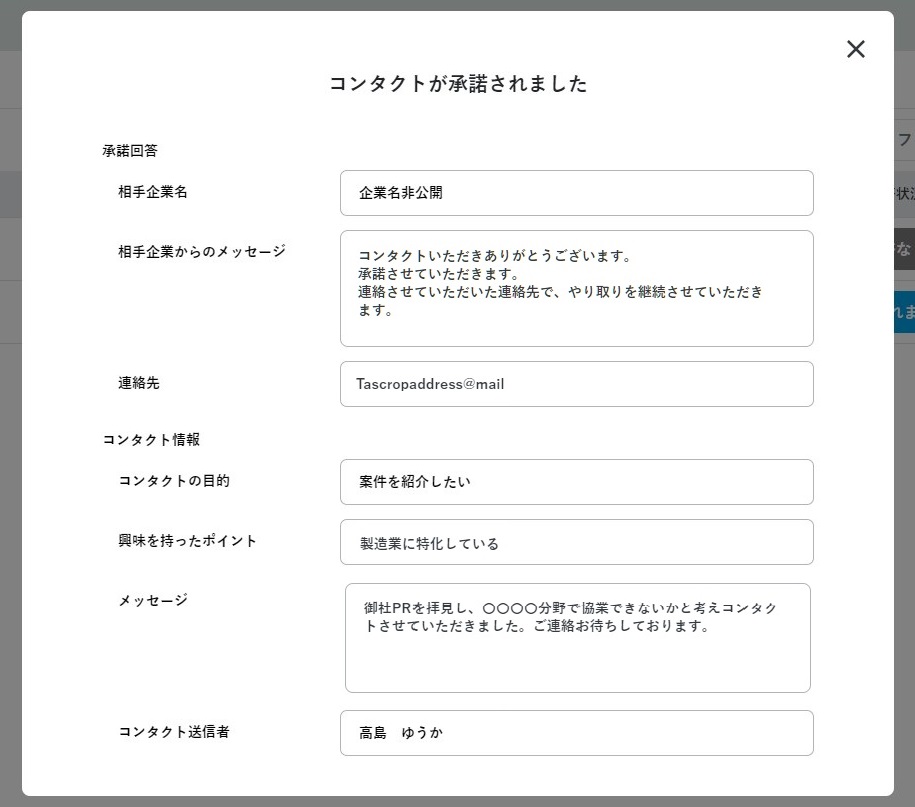Viewport: 915px width, 807px height.
Task: Click the 興味を持ったポイント field
Action: (577, 542)
